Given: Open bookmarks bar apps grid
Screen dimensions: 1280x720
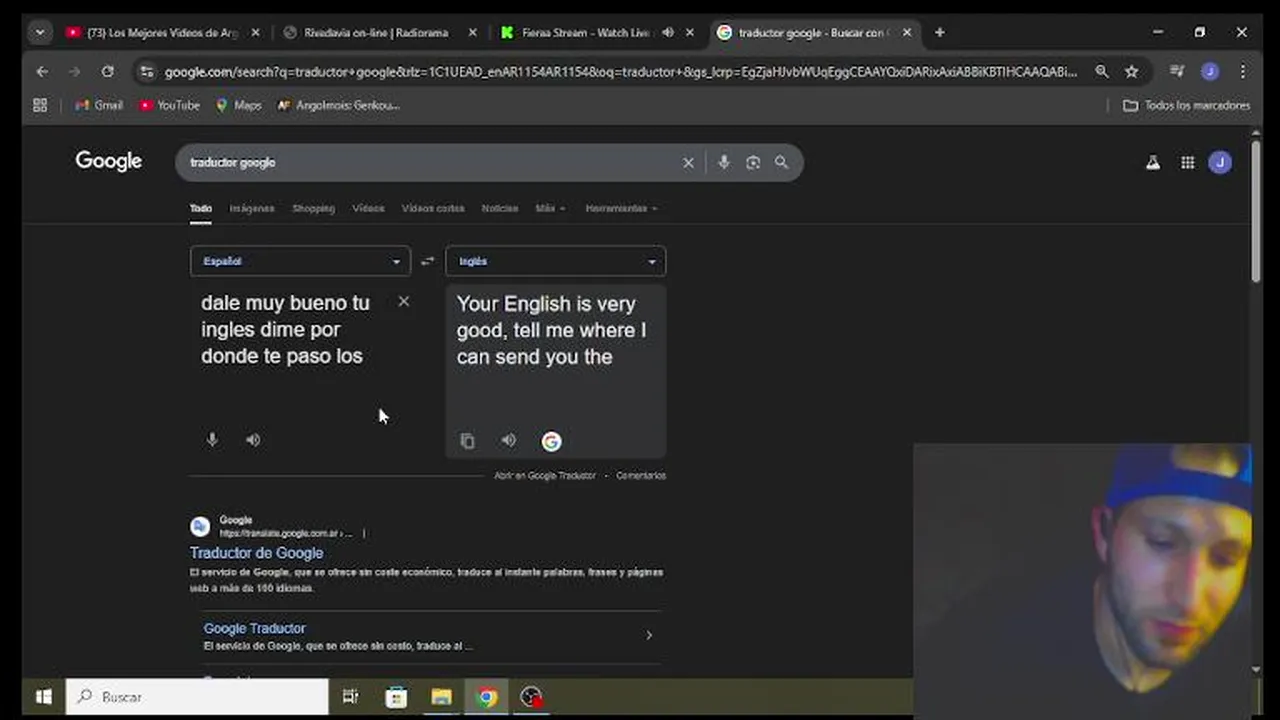Looking at the screenshot, I should (40, 105).
